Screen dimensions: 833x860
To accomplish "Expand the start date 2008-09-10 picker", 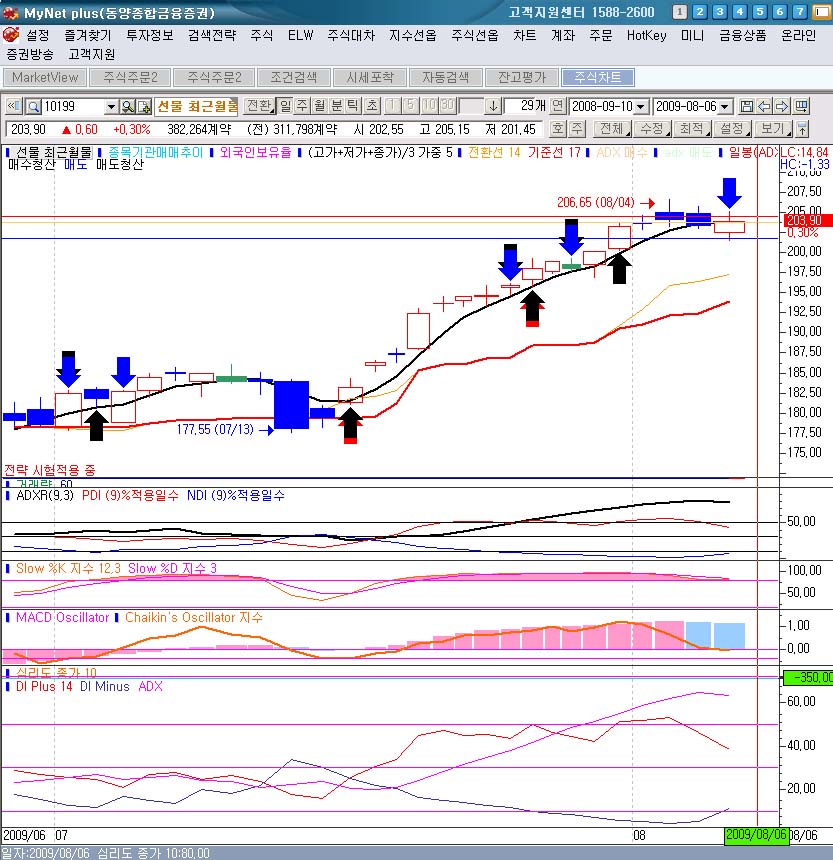I will [641, 106].
